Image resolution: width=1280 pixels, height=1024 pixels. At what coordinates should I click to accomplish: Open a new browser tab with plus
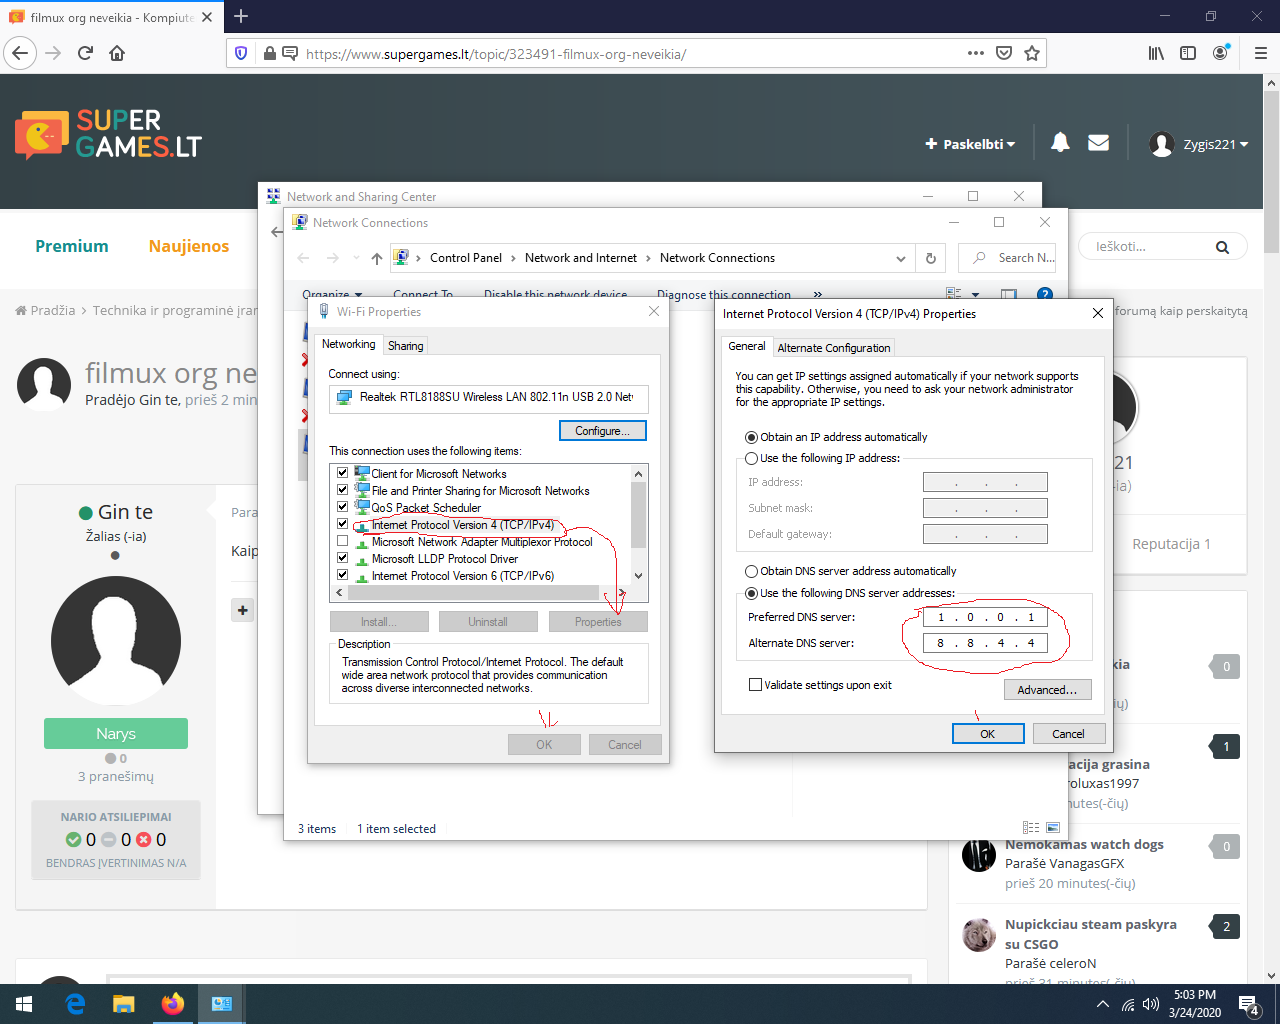(x=241, y=16)
